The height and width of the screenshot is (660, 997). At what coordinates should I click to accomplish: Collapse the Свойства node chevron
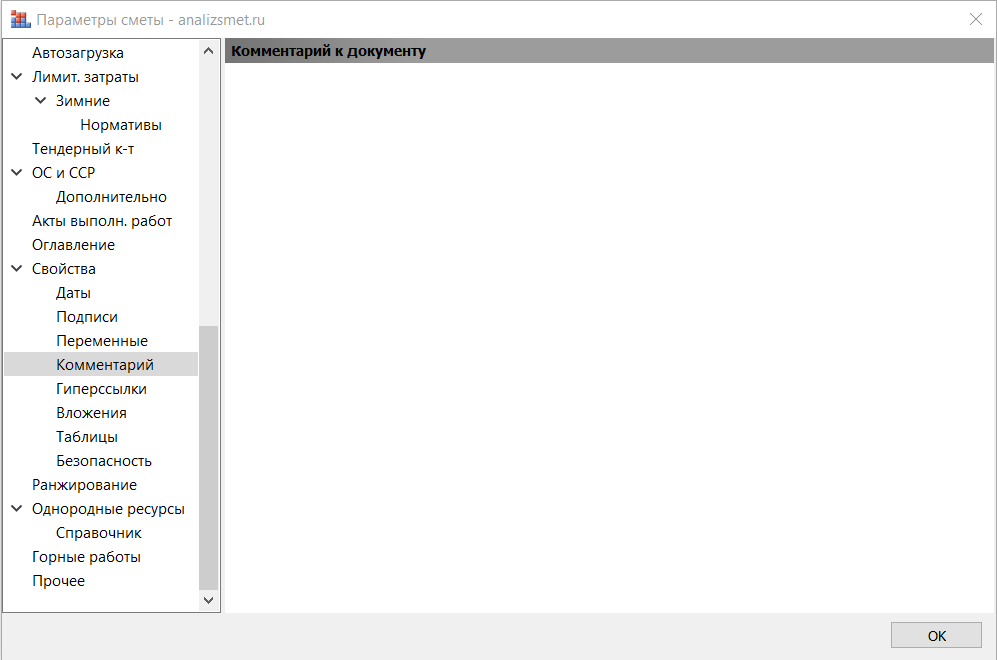pos(17,269)
